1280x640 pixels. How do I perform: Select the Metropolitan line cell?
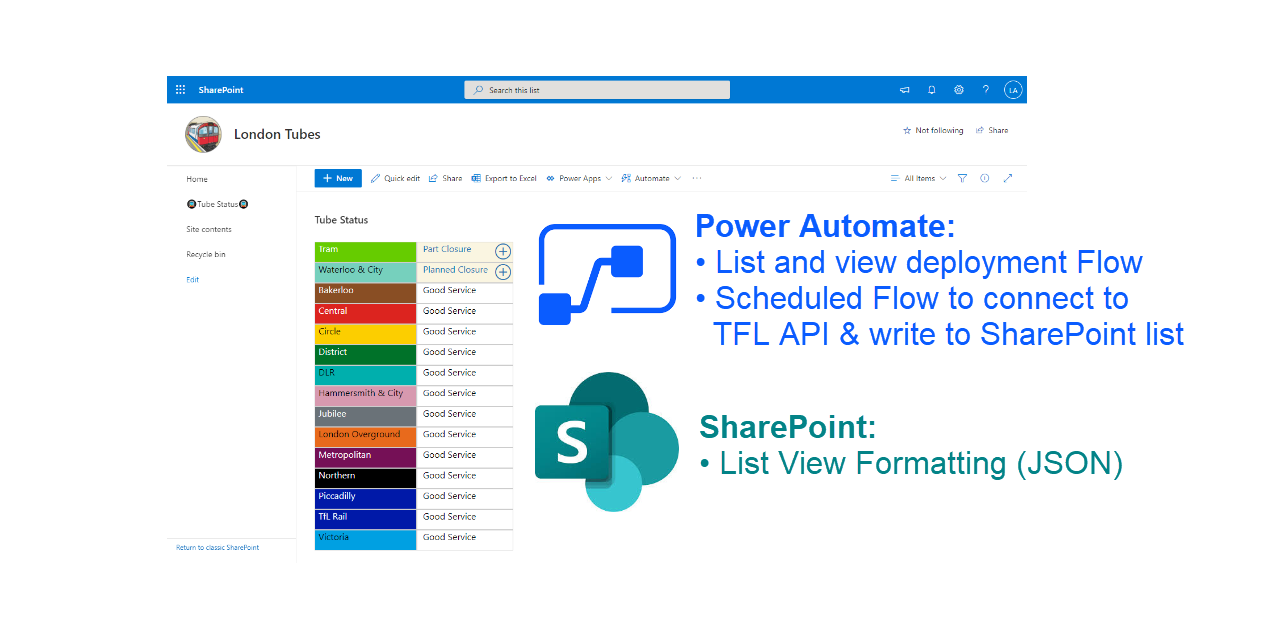[x=365, y=458]
